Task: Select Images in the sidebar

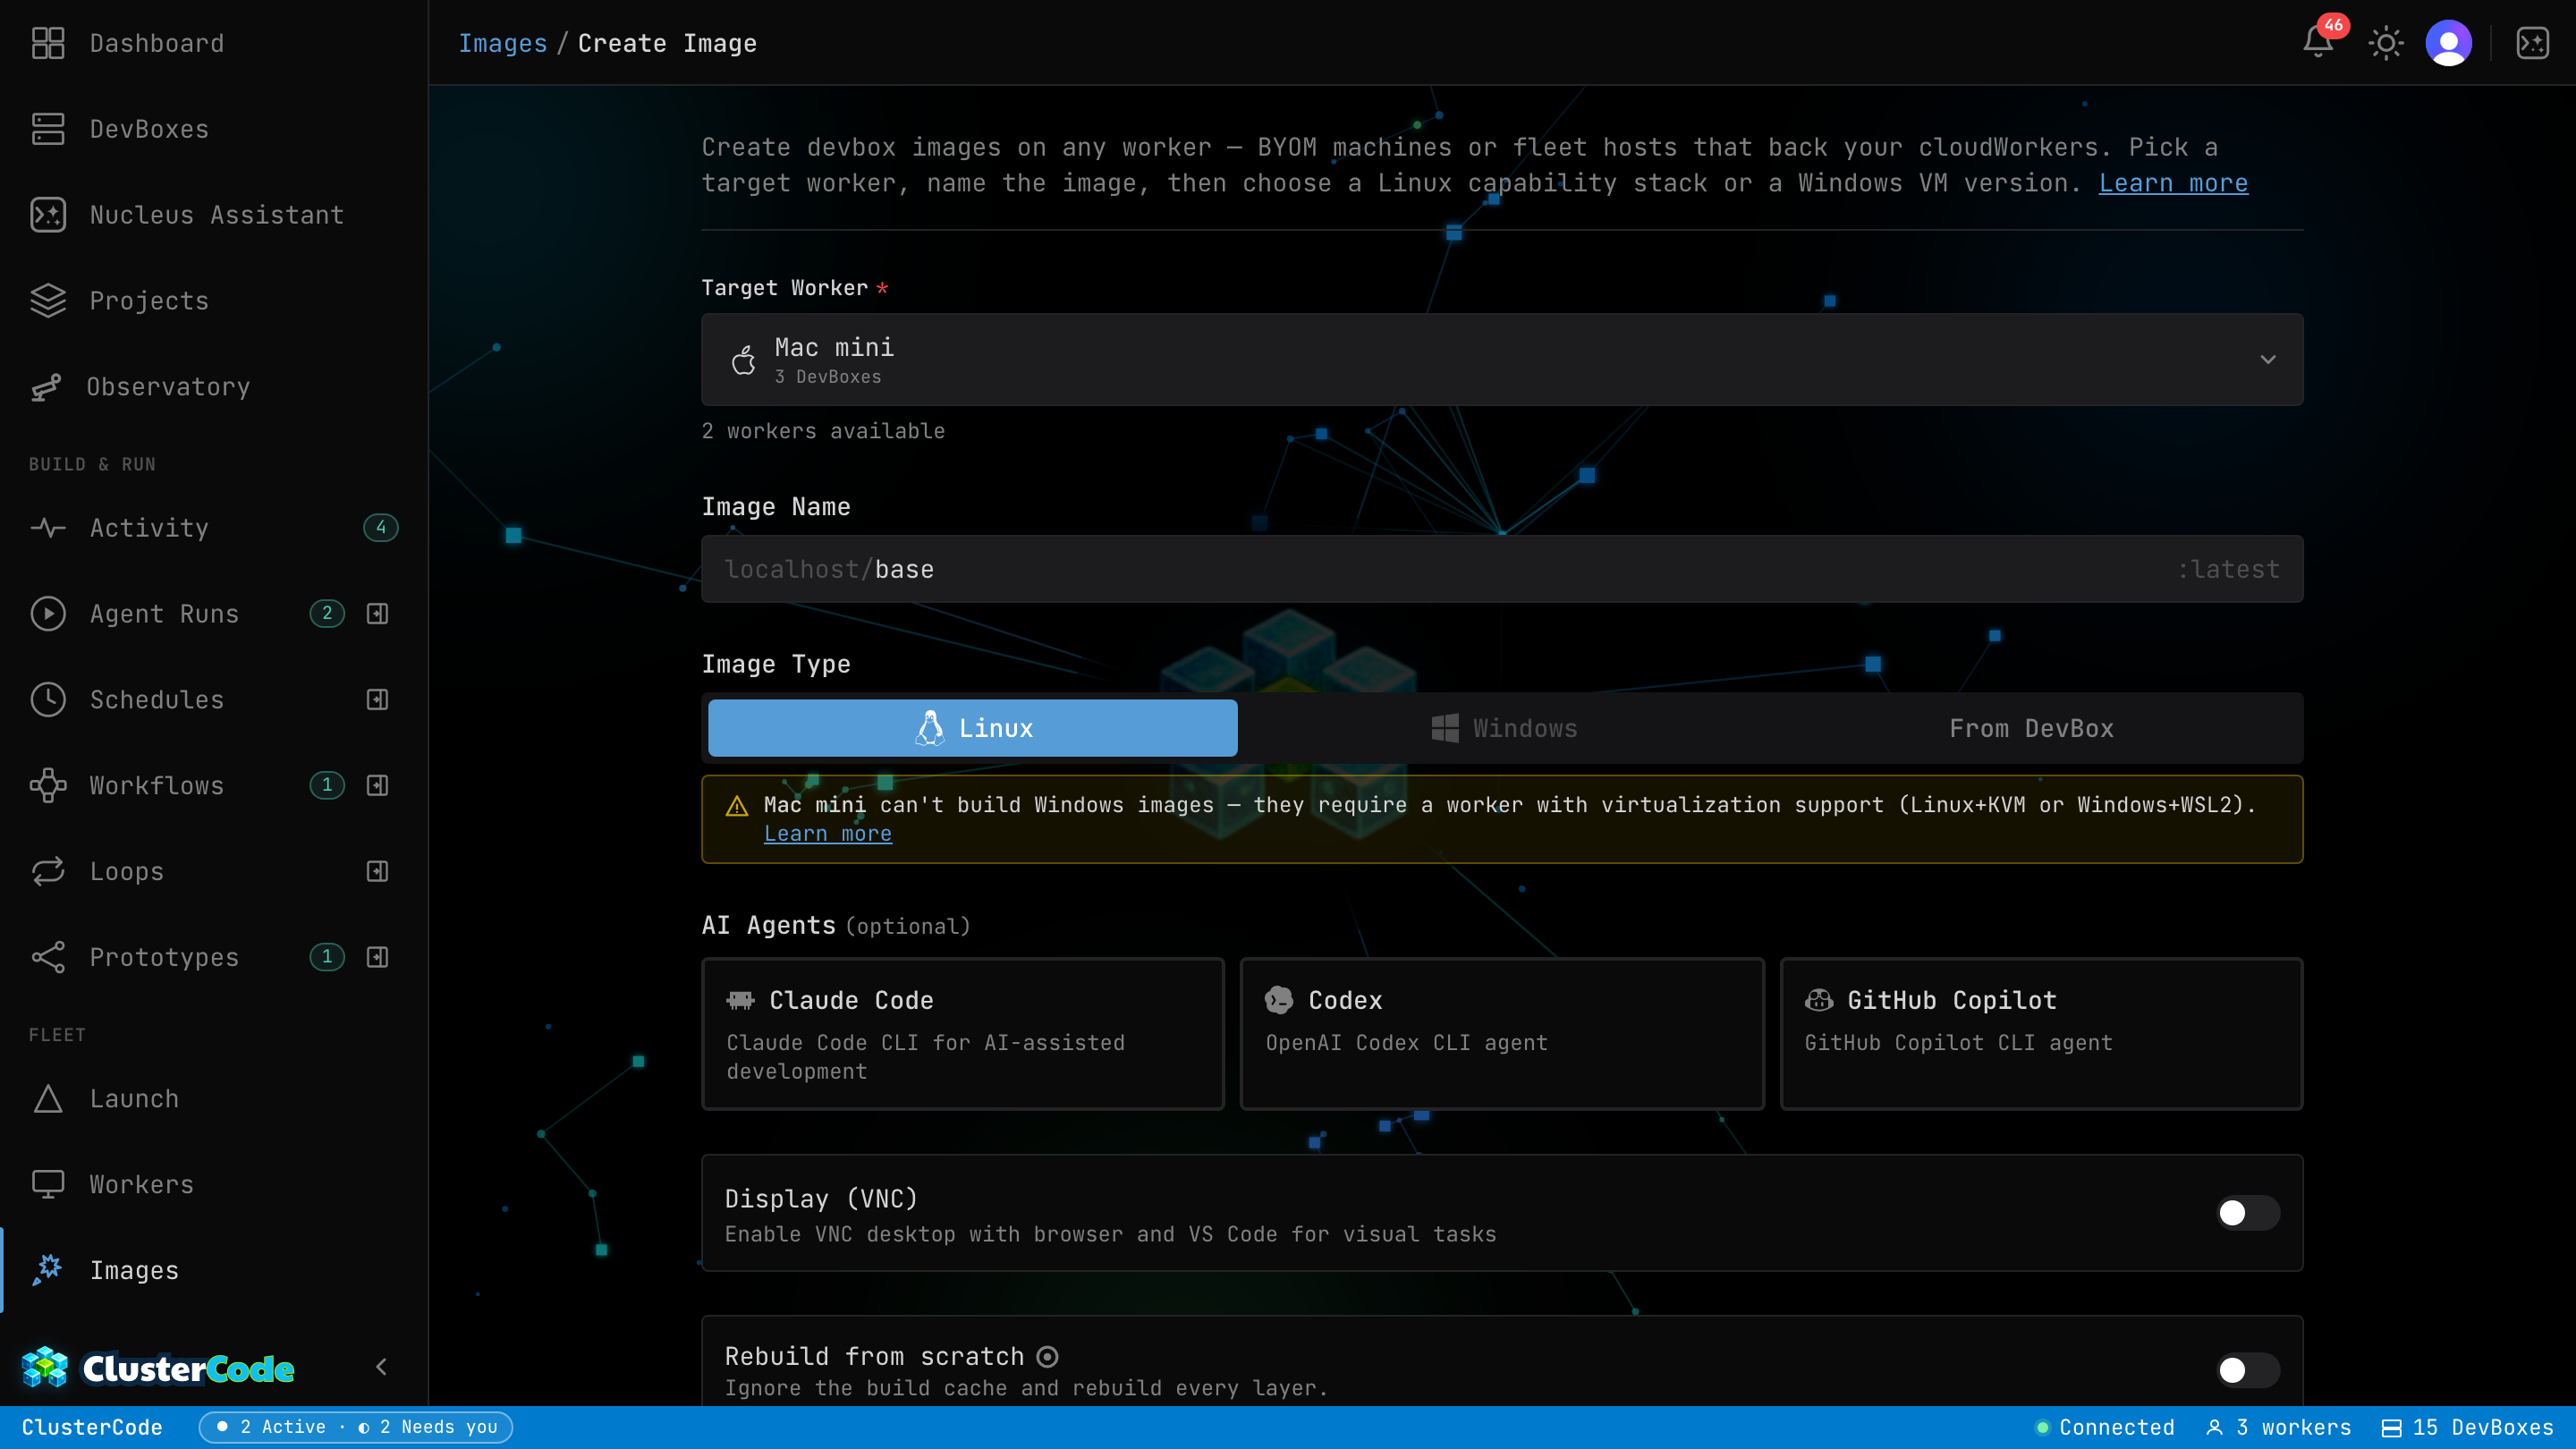Action: tap(214, 1271)
